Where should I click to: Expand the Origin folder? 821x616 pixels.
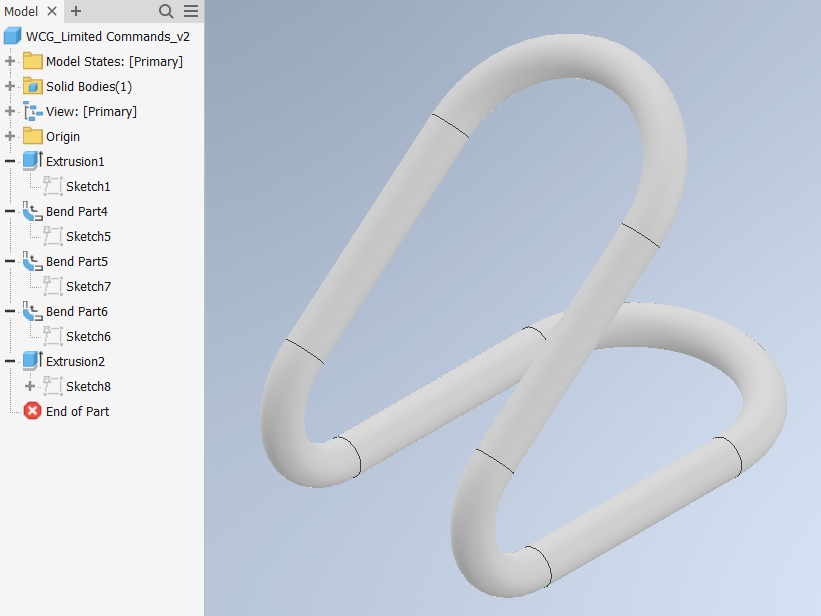[x=10, y=136]
